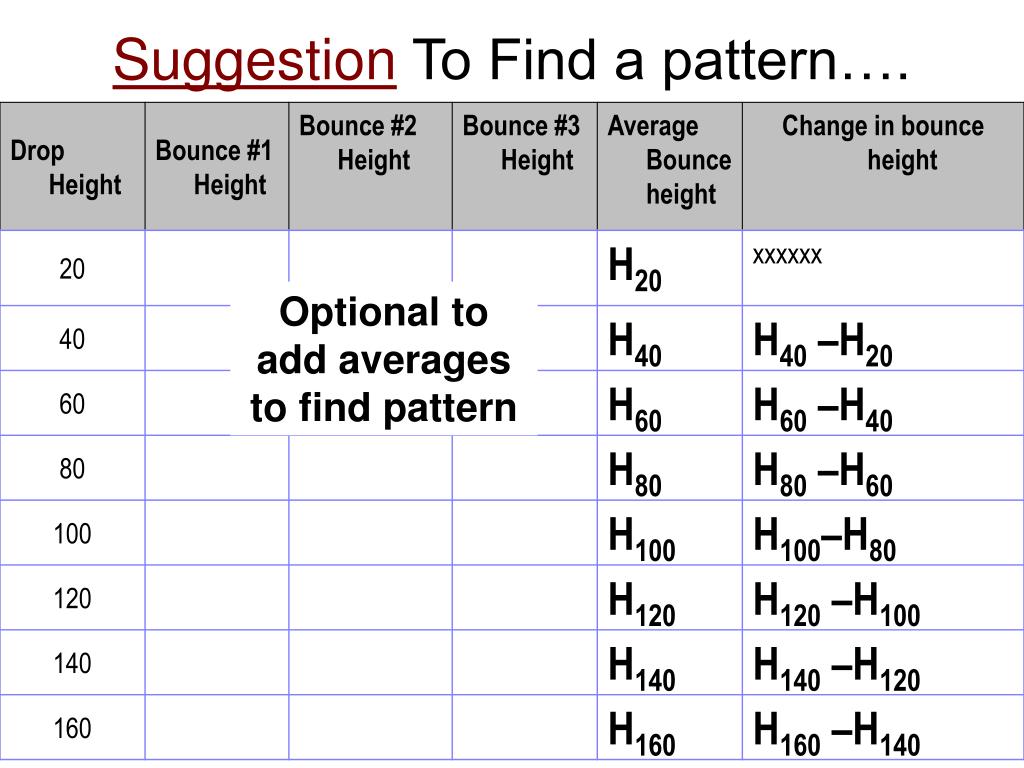
Task: Select the H40 average cell
Action: point(670,338)
